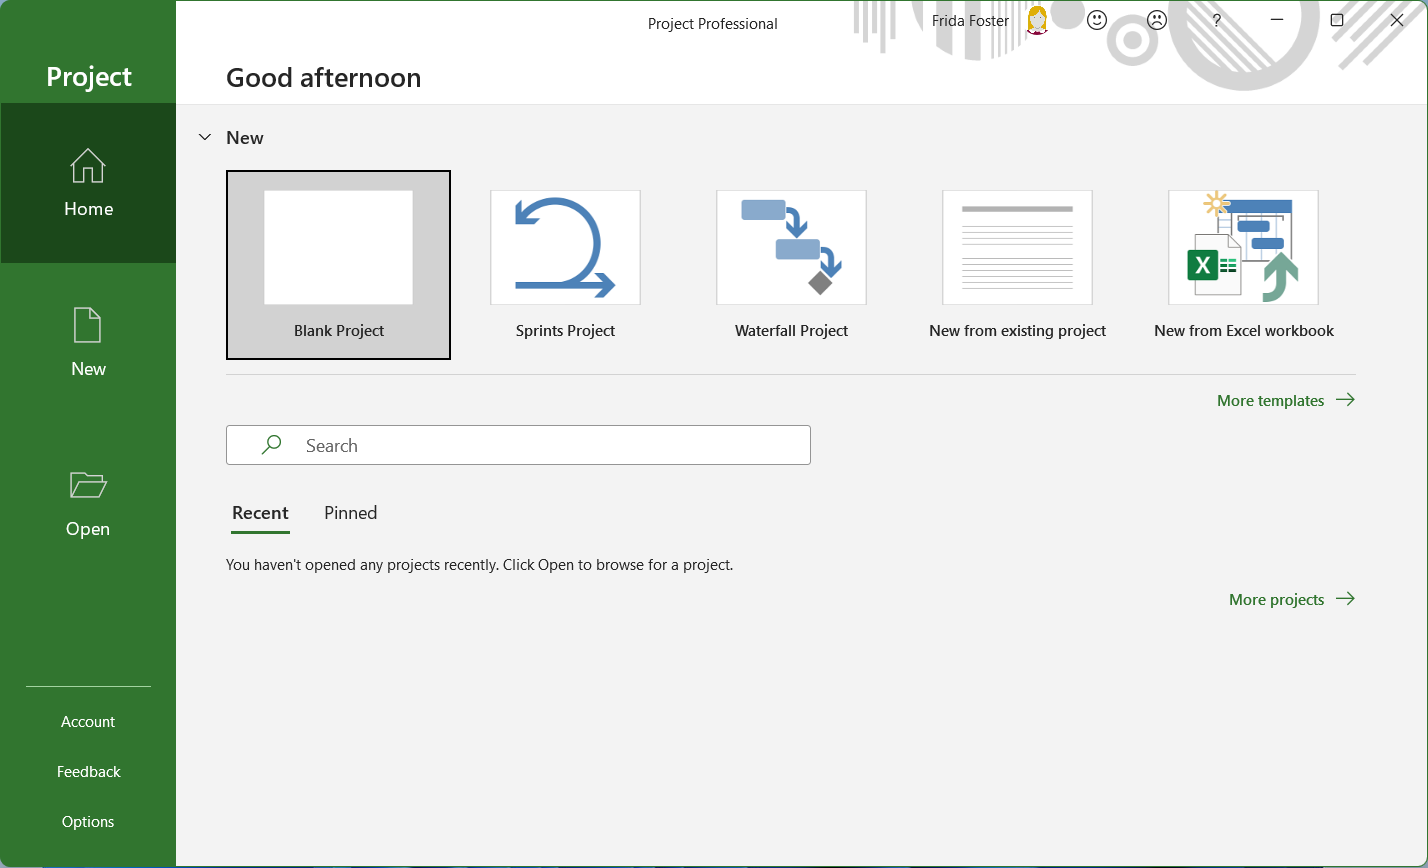Open the More templates link
The height and width of the screenshot is (868, 1428).
coord(1286,400)
